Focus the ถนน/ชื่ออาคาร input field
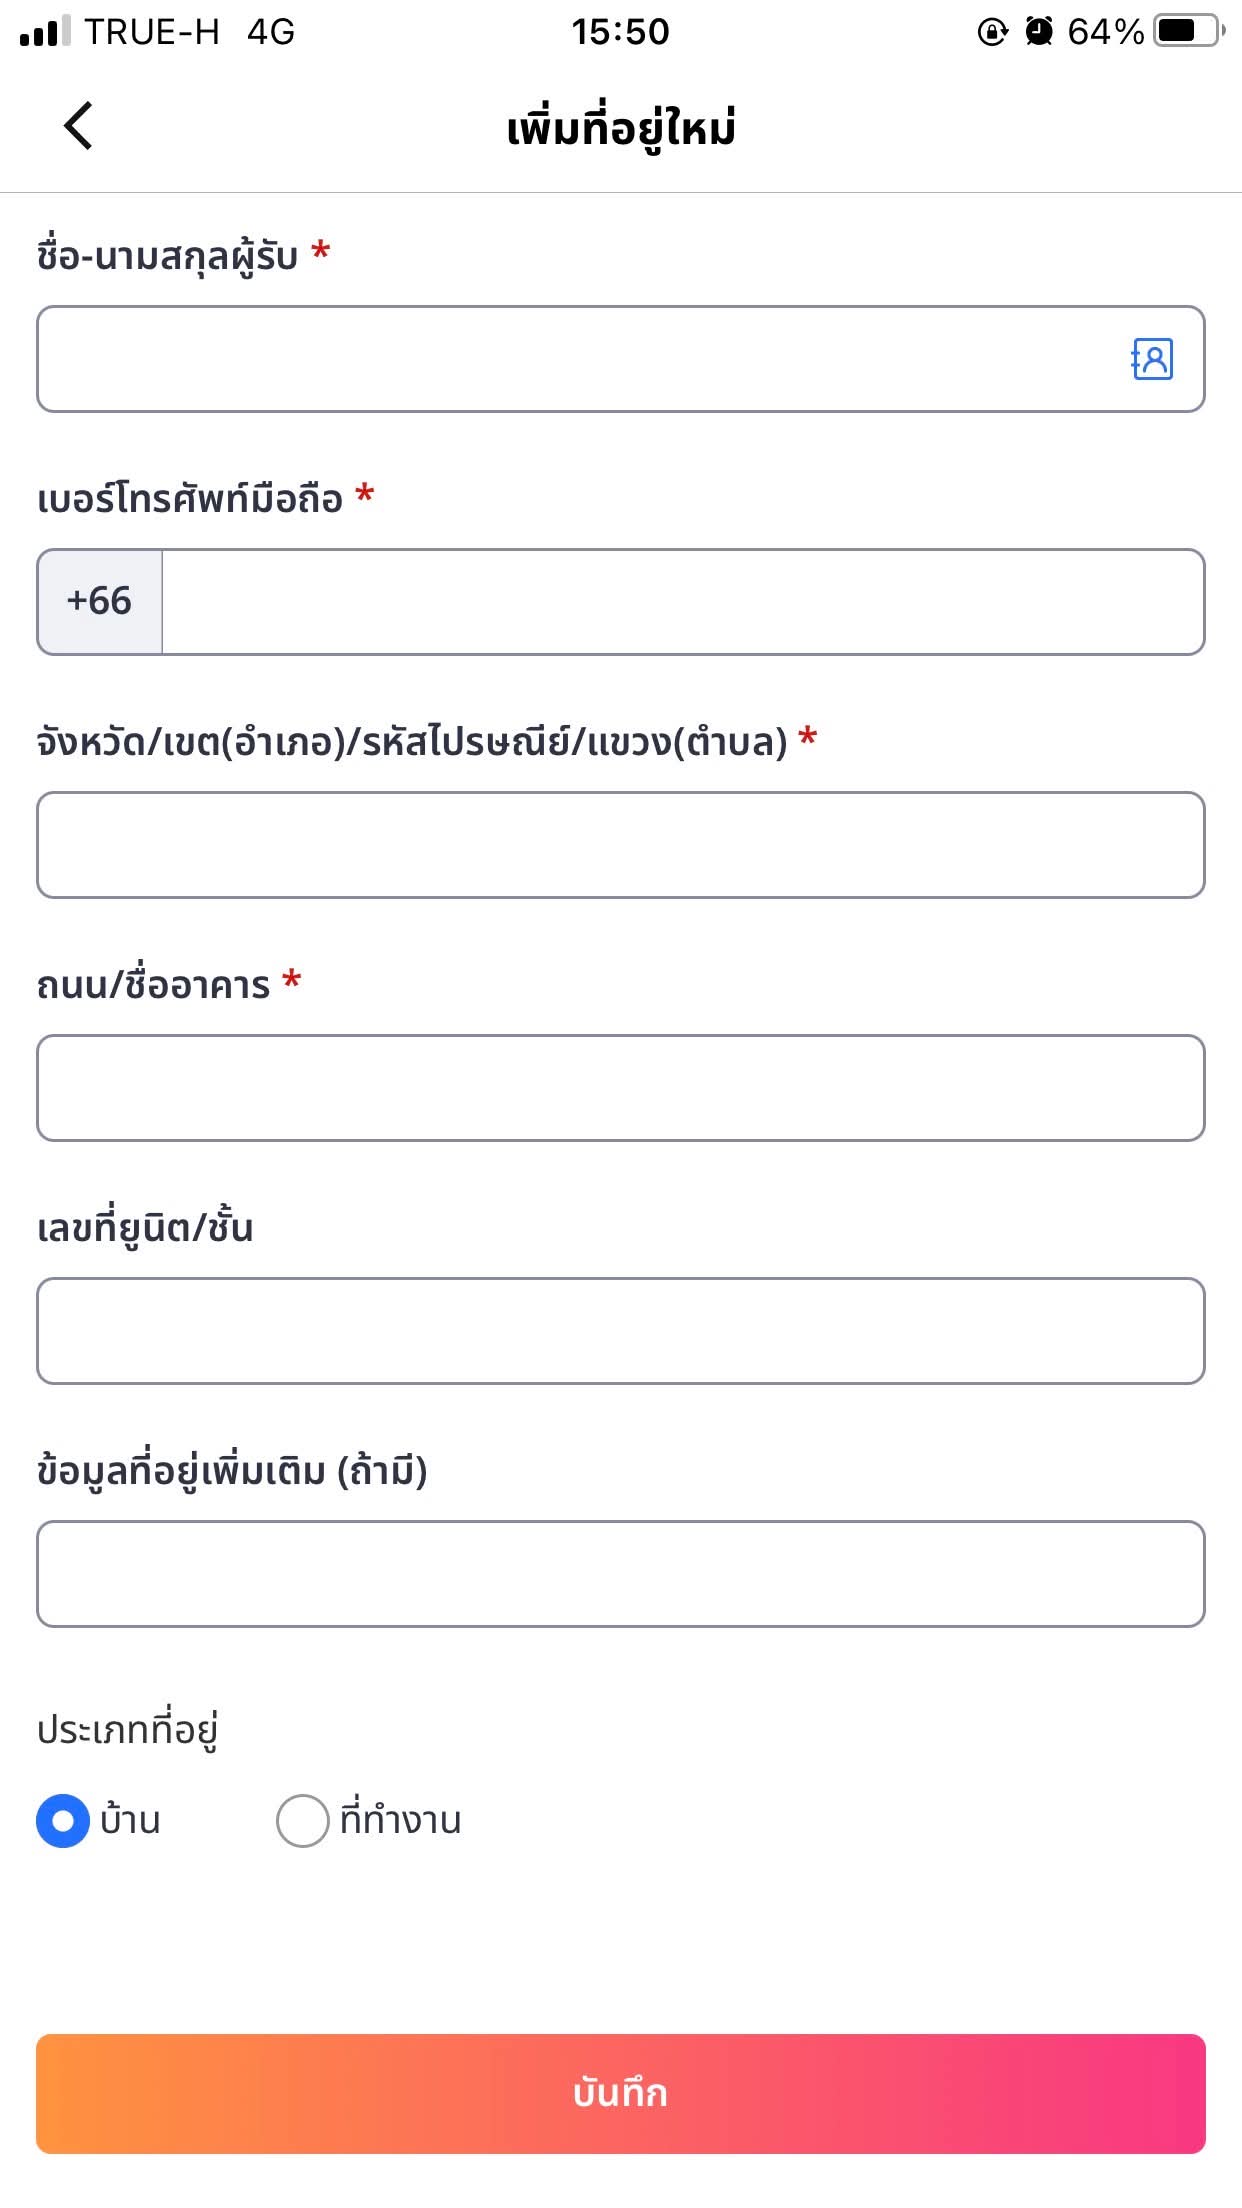The image size is (1242, 2208). pyautogui.click(x=621, y=1088)
